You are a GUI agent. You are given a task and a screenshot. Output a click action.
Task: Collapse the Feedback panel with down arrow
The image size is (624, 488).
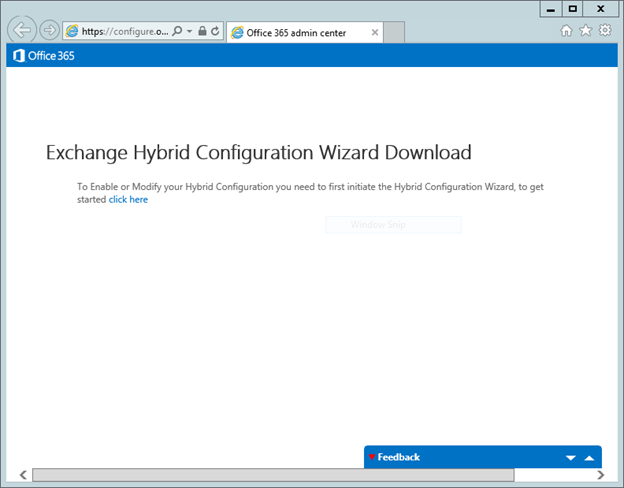coord(571,458)
